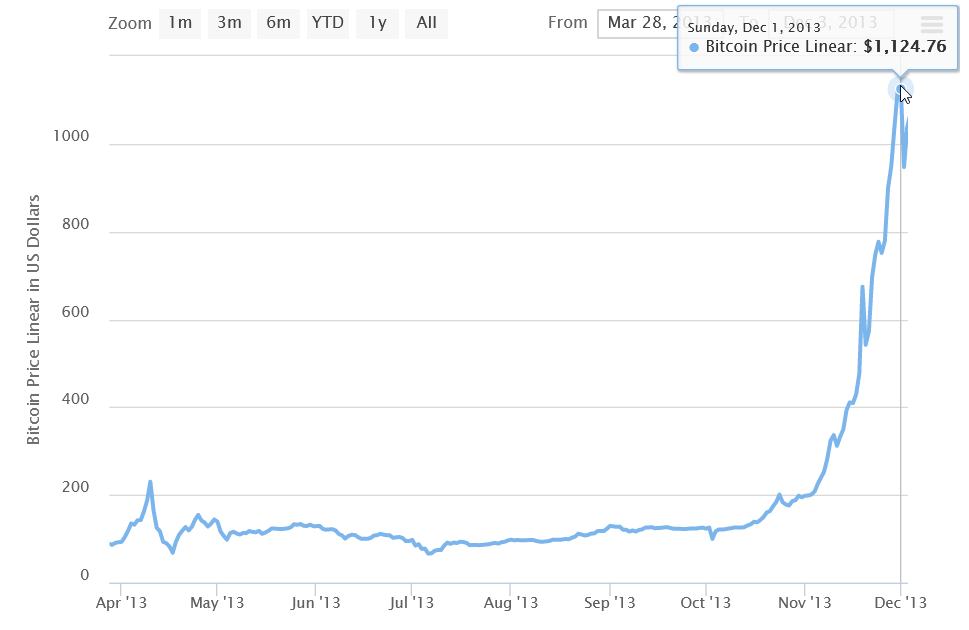Screen dimensions: 969x630
Task: Click the Apr '13 axis label
Action: (121, 603)
